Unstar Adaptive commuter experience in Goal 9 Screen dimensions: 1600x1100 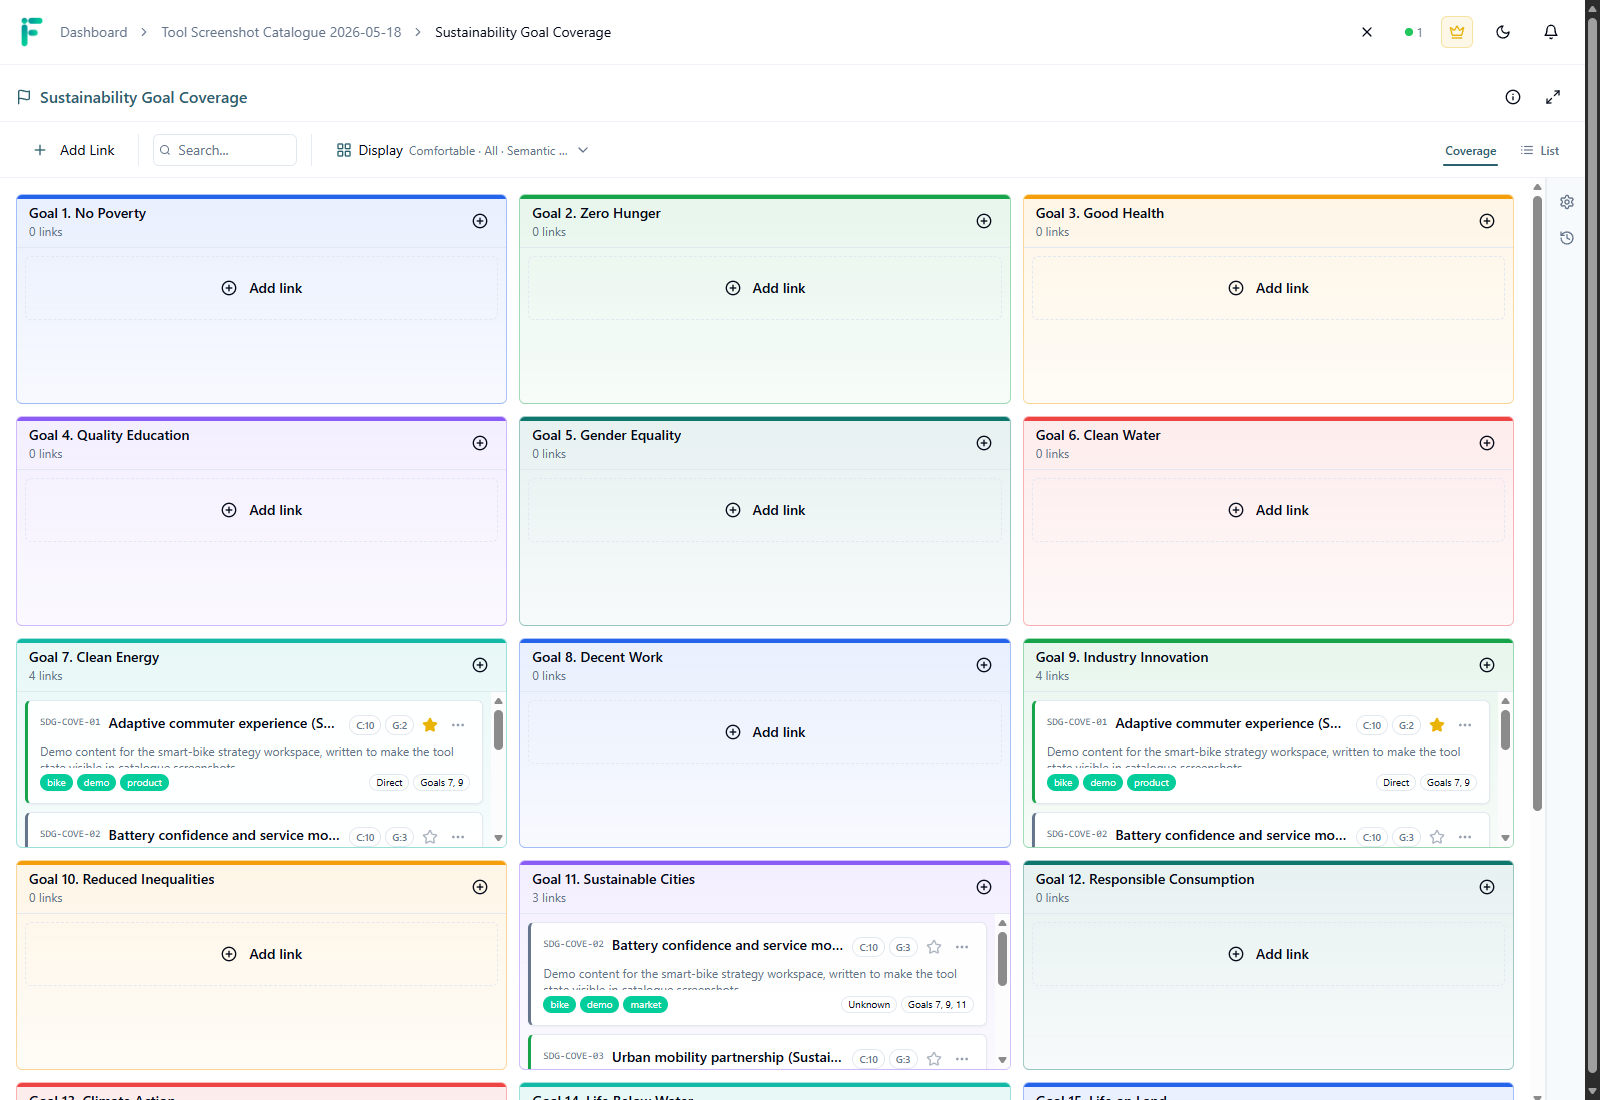click(x=1437, y=725)
